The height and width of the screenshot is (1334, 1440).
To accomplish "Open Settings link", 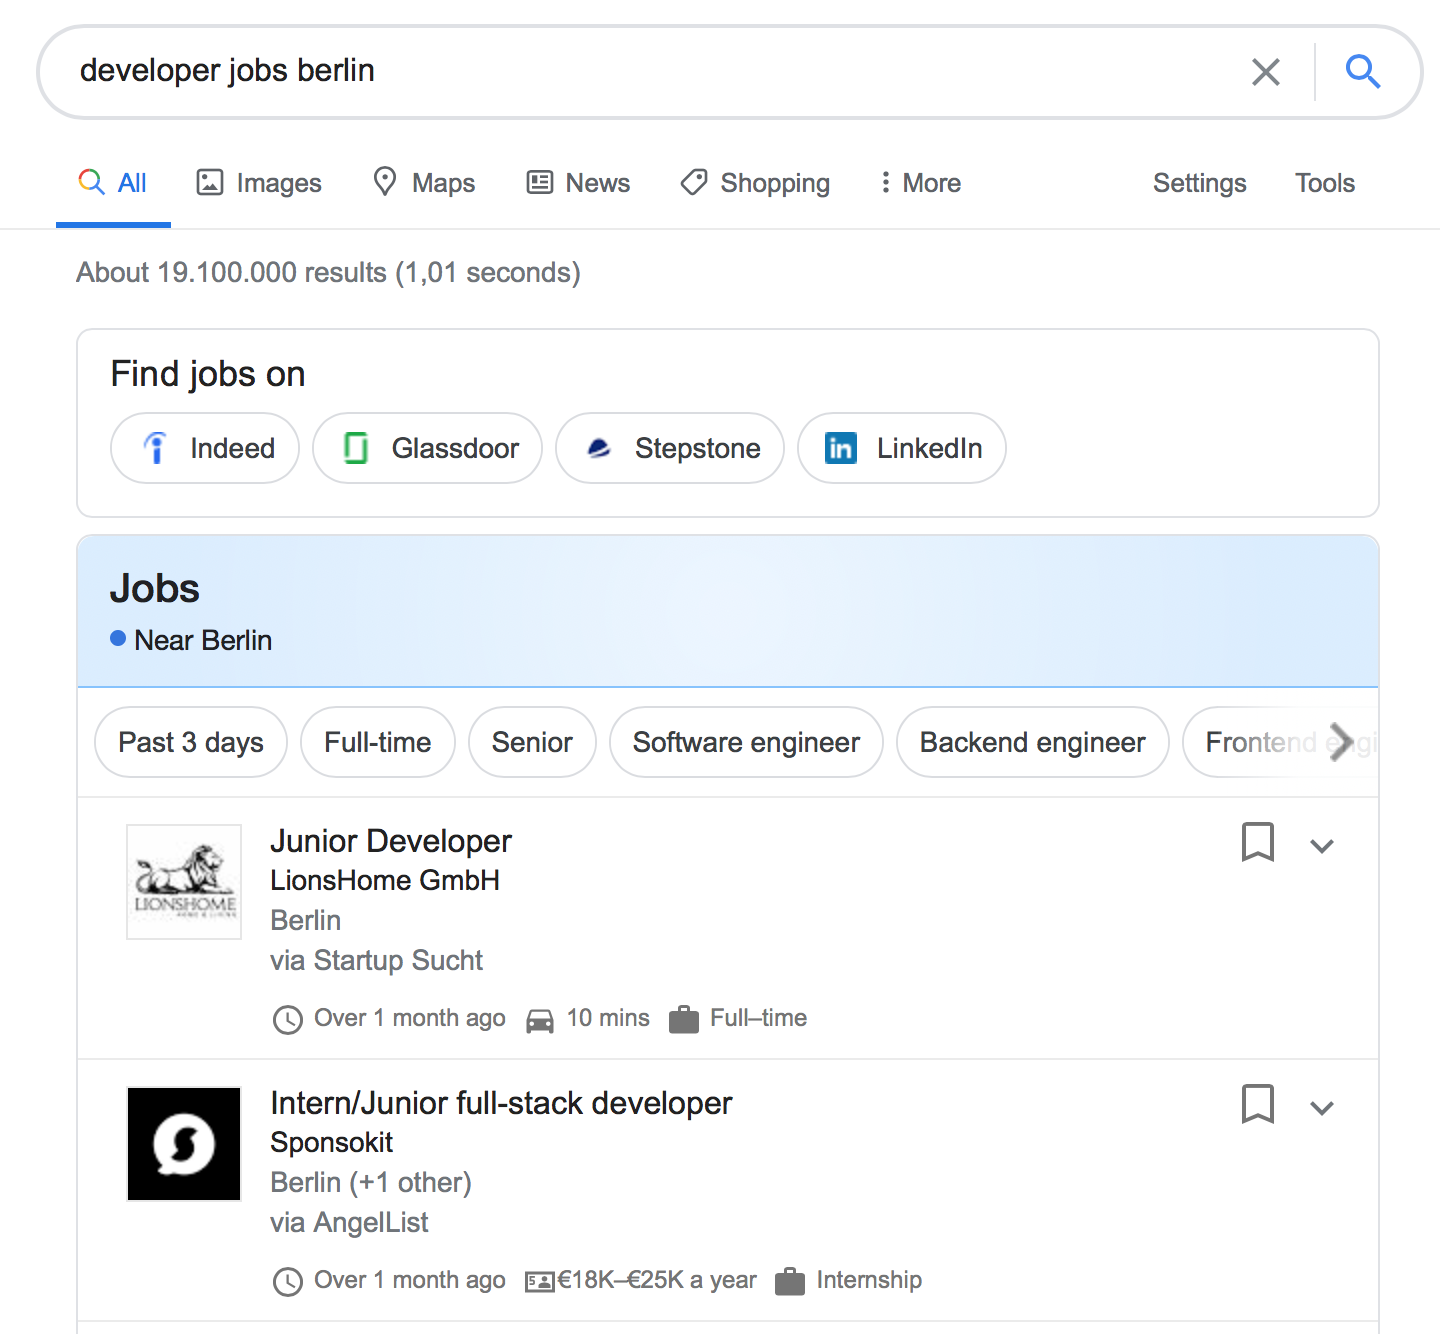I will [1199, 183].
